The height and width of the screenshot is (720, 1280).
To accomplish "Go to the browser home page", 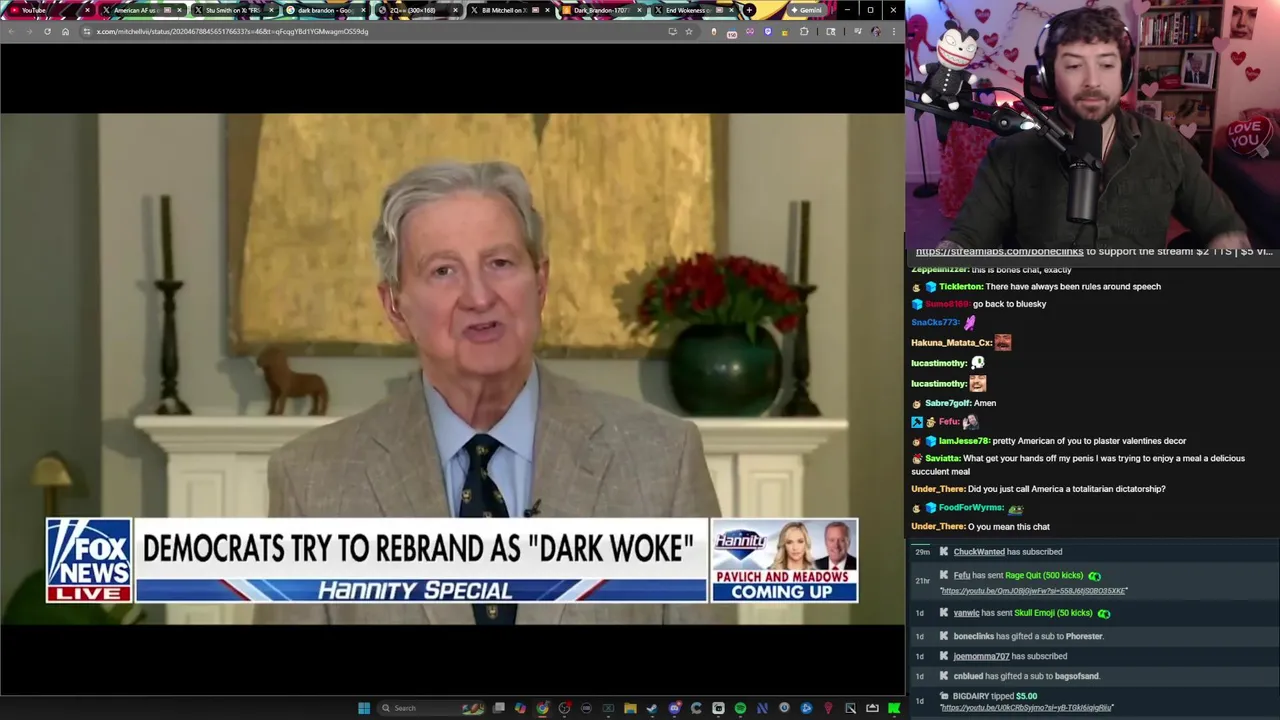I will coord(65,31).
